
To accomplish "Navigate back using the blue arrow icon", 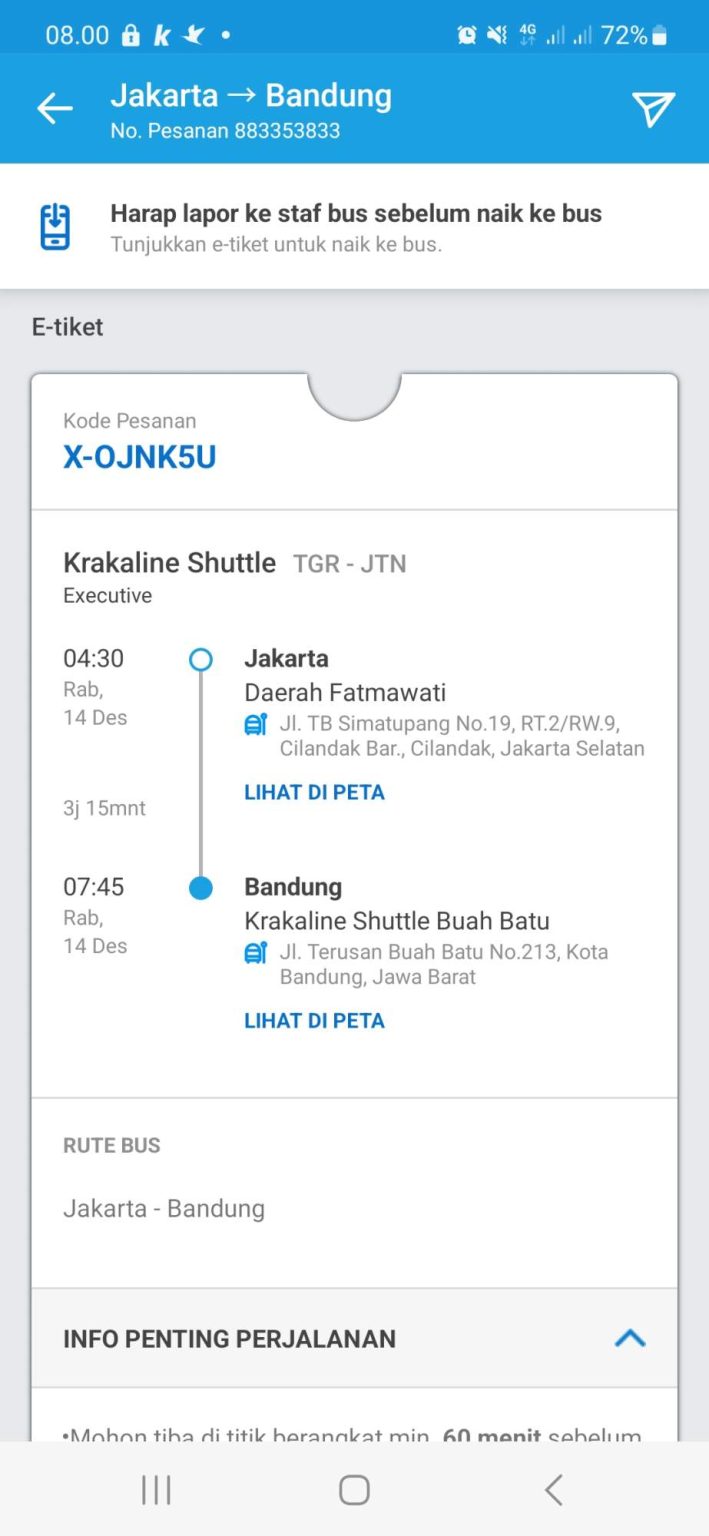I will pyautogui.click(x=54, y=108).
